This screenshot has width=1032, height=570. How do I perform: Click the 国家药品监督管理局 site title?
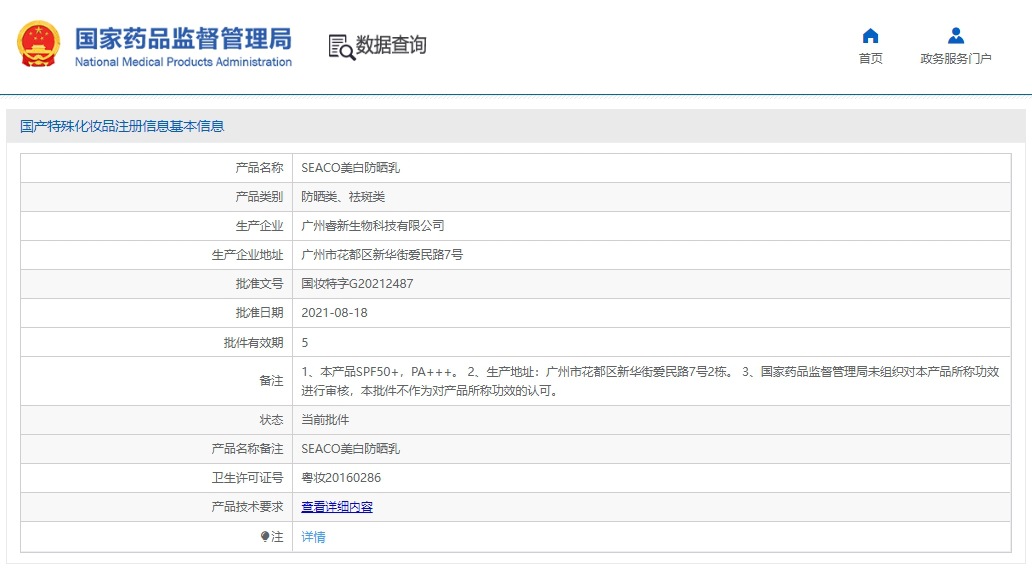pyautogui.click(x=183, y=39)
